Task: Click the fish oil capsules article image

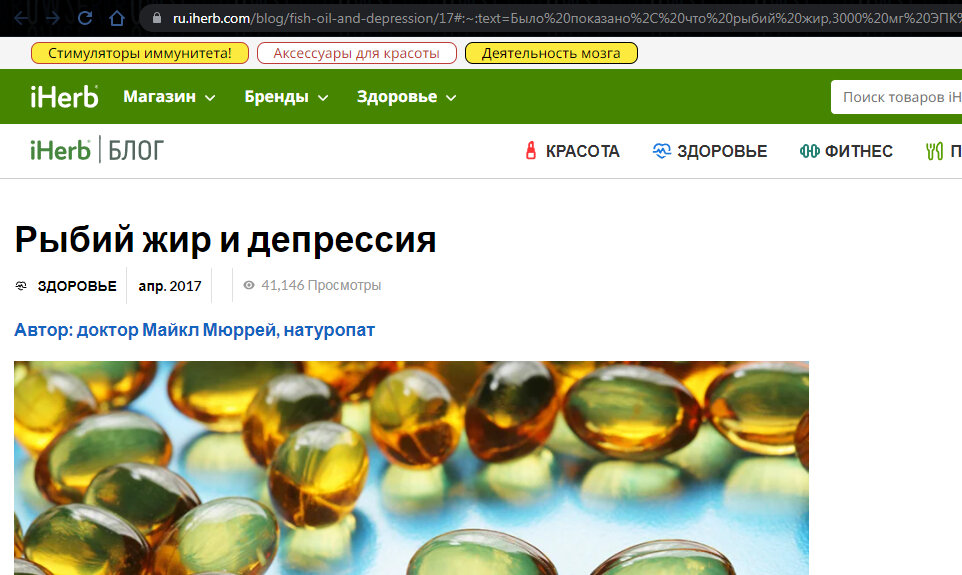Action: tap(411, 468)
